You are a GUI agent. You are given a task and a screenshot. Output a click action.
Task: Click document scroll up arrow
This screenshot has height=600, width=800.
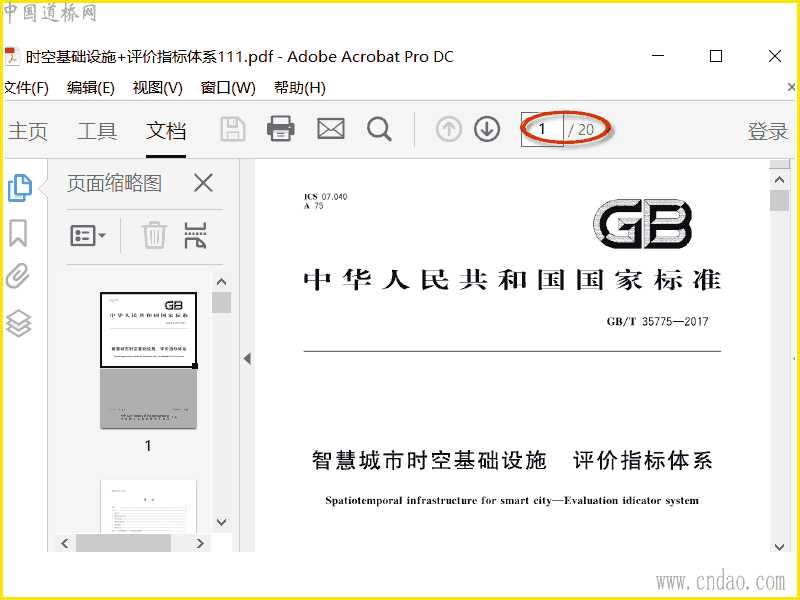[x=779, y=180]
